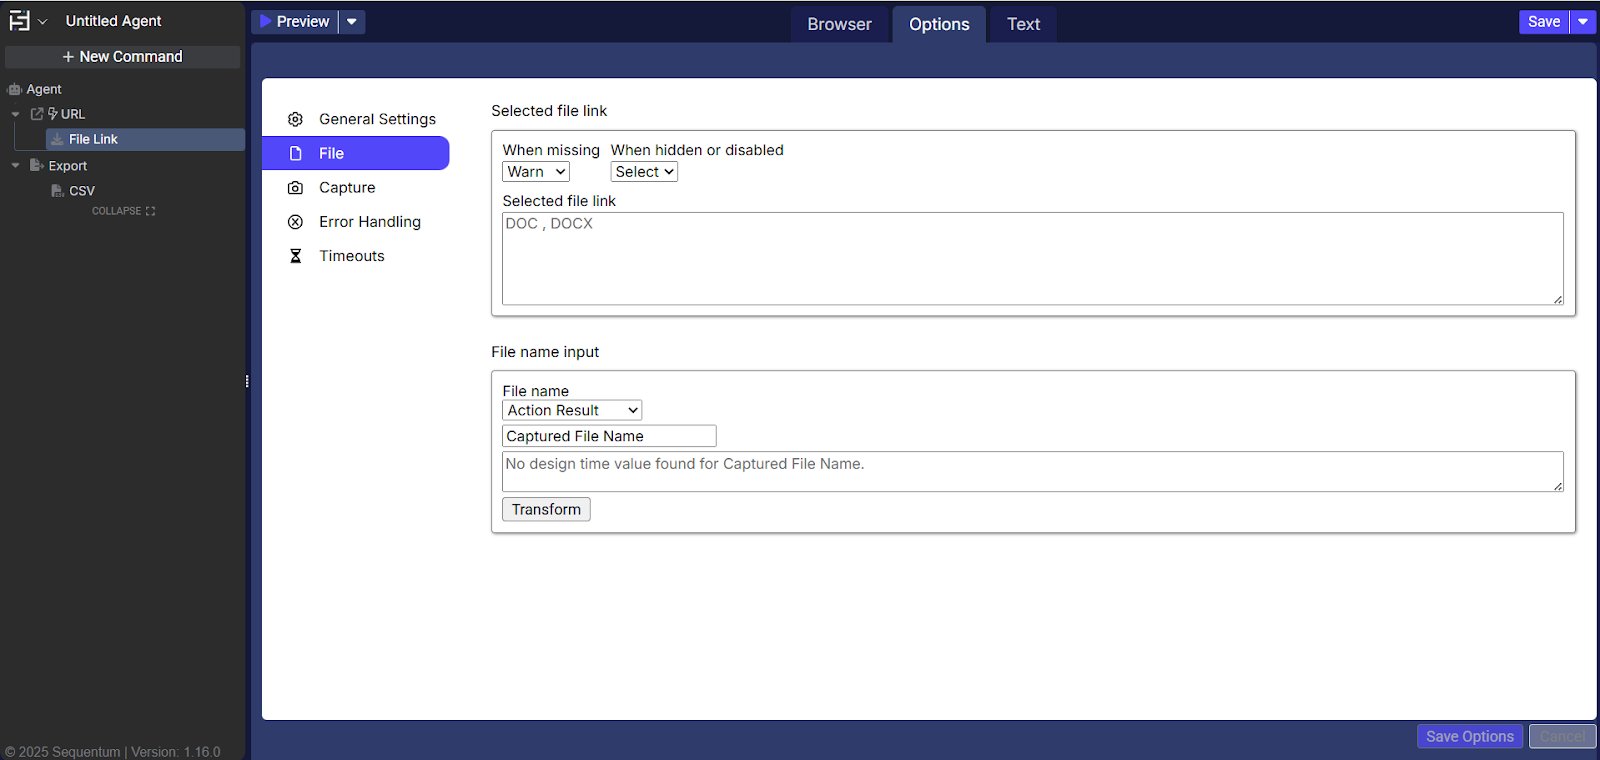Click the design time value text area

(x=1033, y=471)
